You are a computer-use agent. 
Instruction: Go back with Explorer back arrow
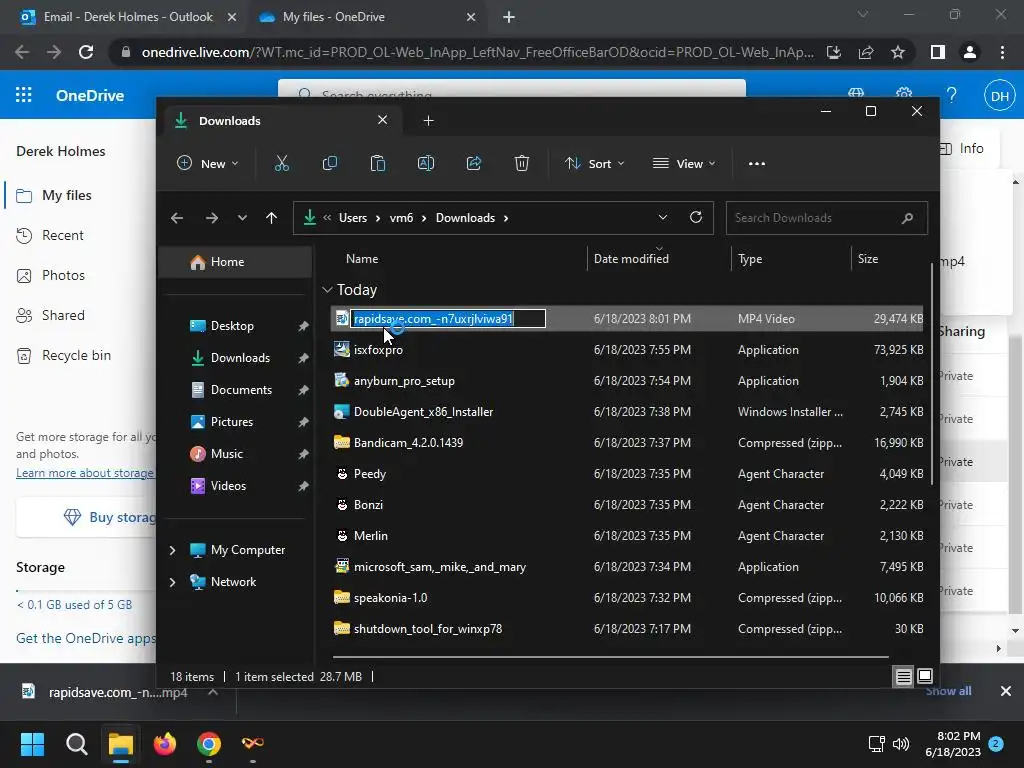[177, 218]
